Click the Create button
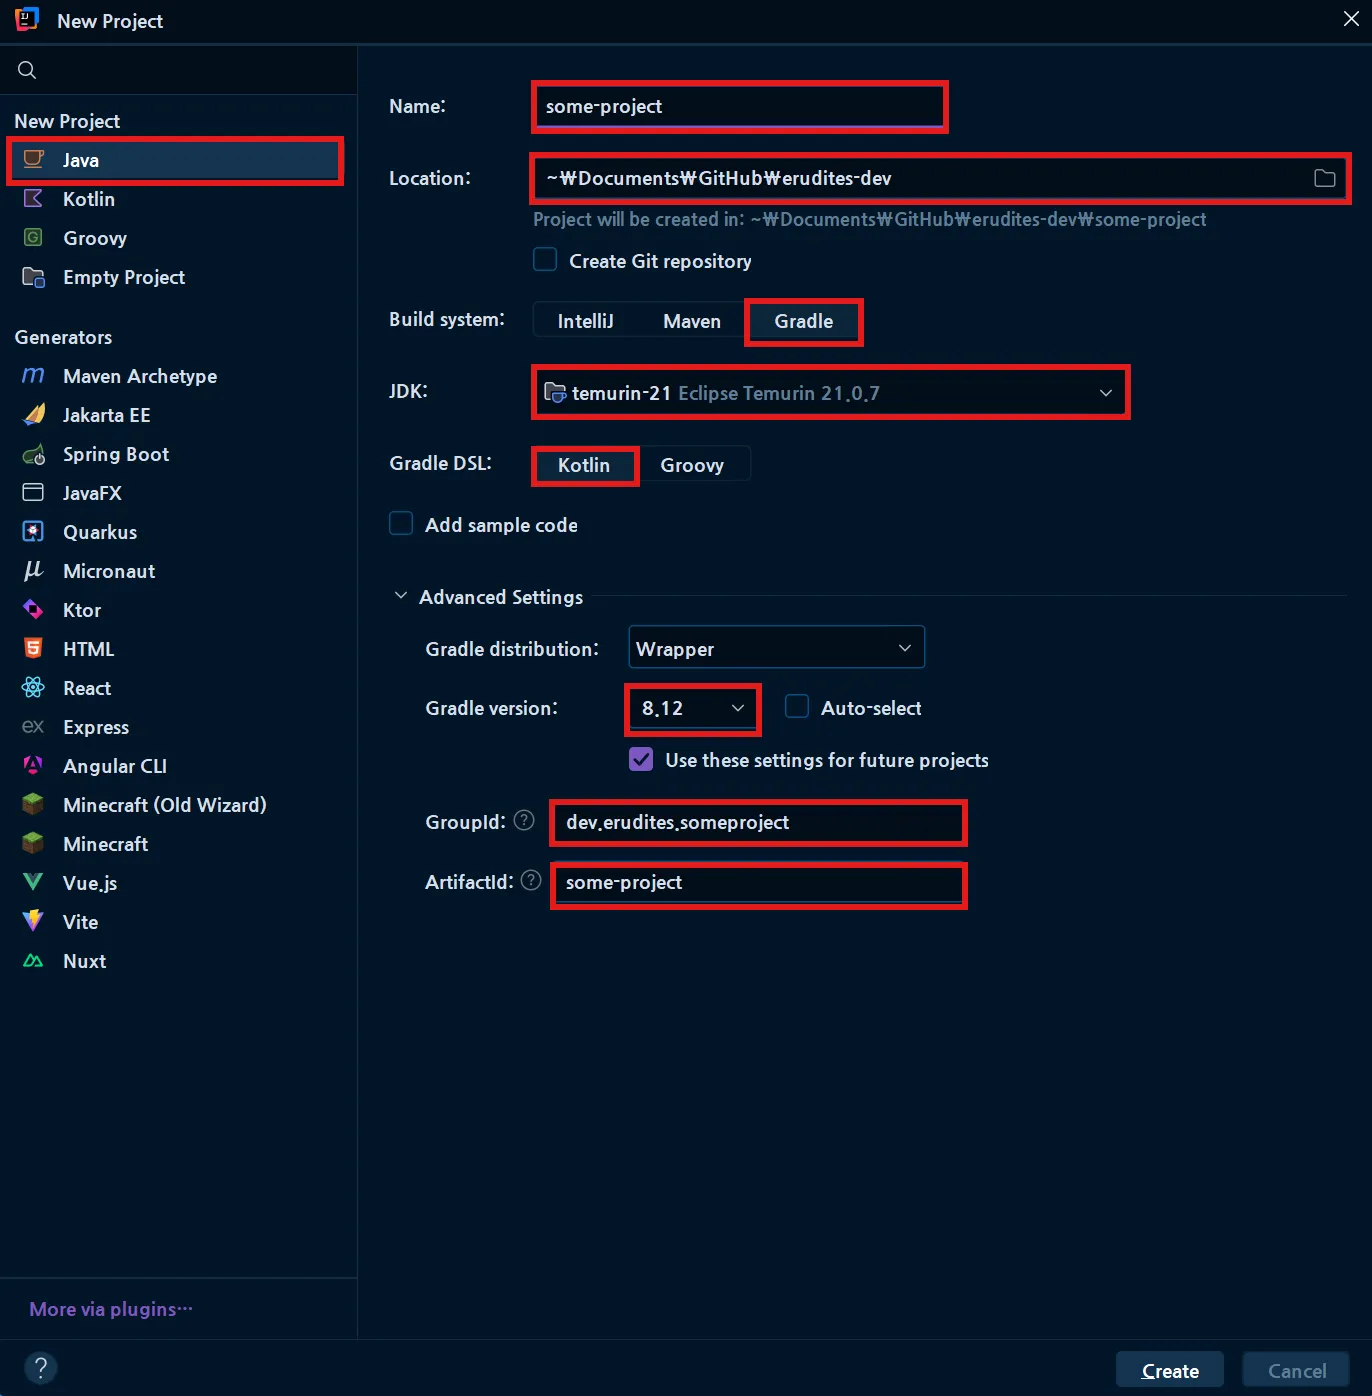 [1169, 1370]
